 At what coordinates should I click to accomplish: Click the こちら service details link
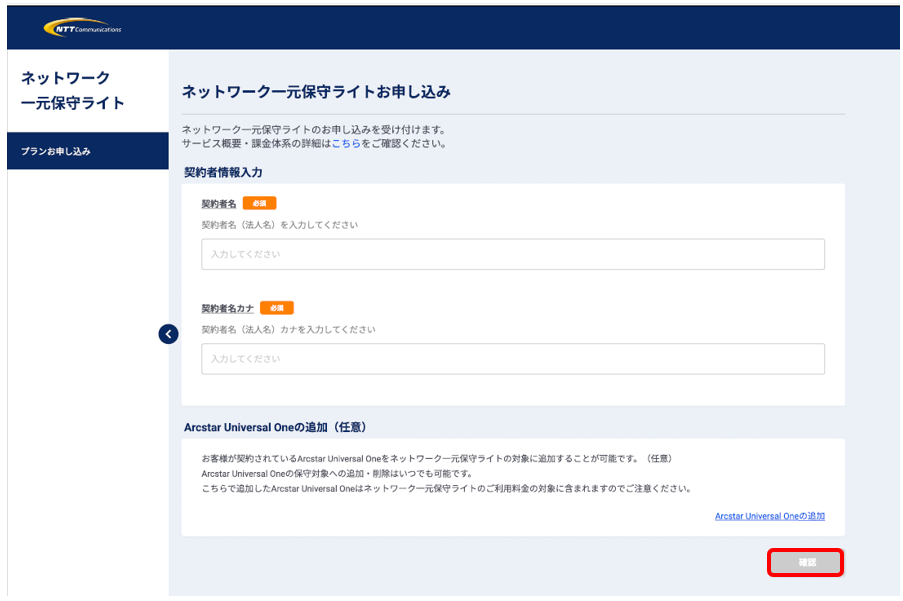(x=346, y=143)
